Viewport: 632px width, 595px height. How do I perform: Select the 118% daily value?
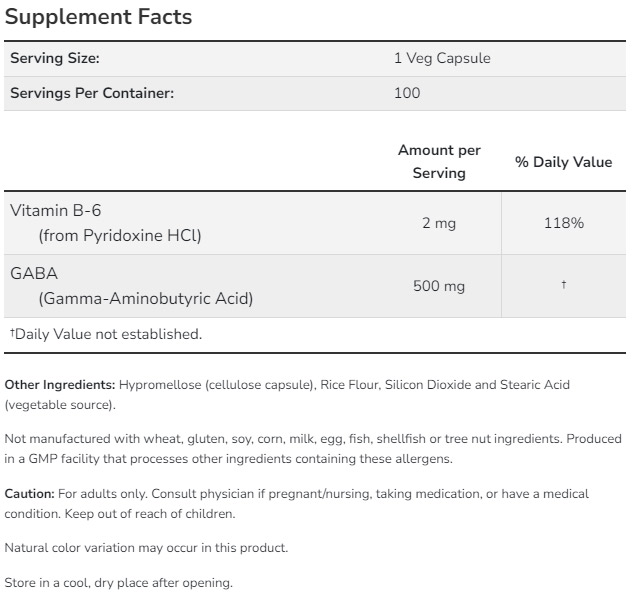564,223
